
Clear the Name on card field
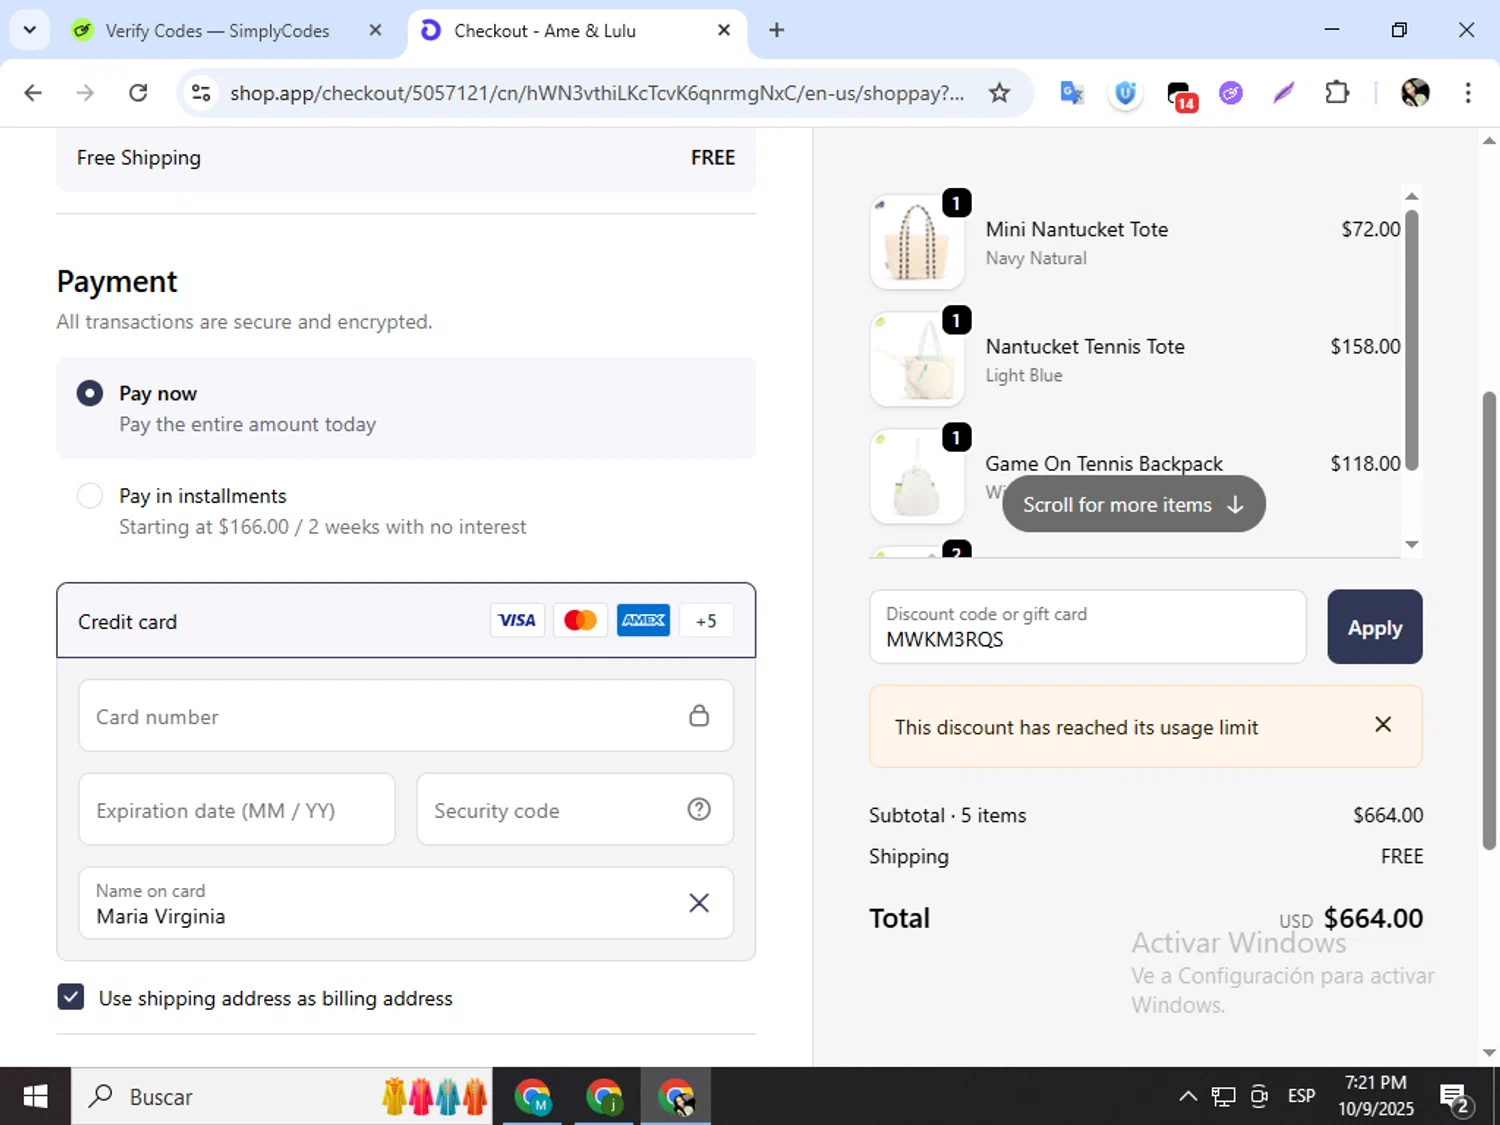point(699,903)
